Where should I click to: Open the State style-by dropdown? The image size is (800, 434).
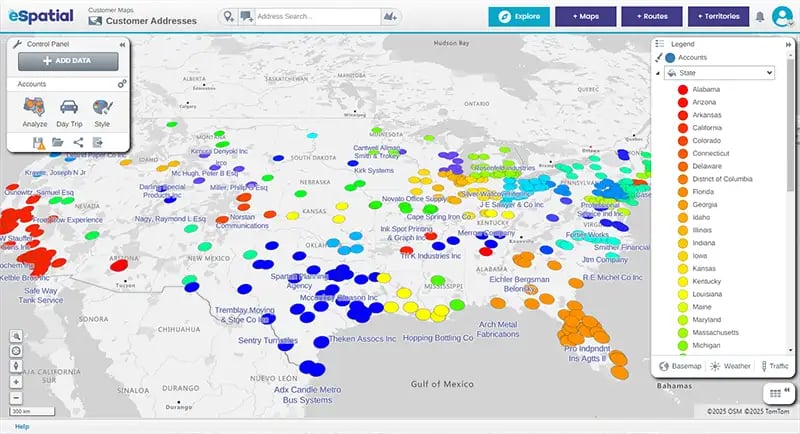point(719,73)
